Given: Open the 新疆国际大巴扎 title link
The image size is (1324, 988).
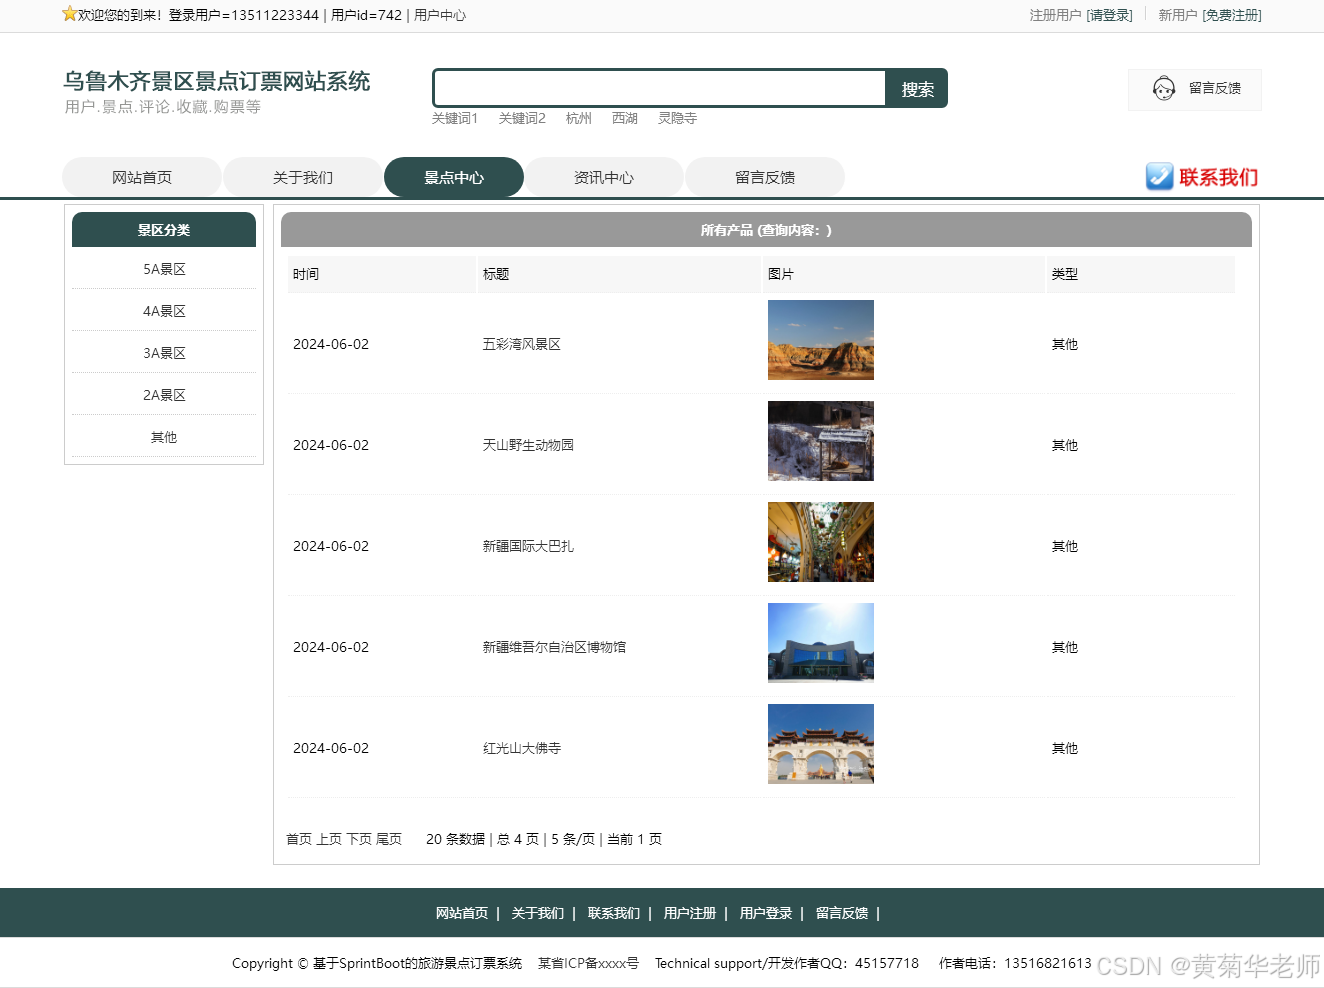Looking at the screenshot, I should pyautogui.click(x=528, y=546).
